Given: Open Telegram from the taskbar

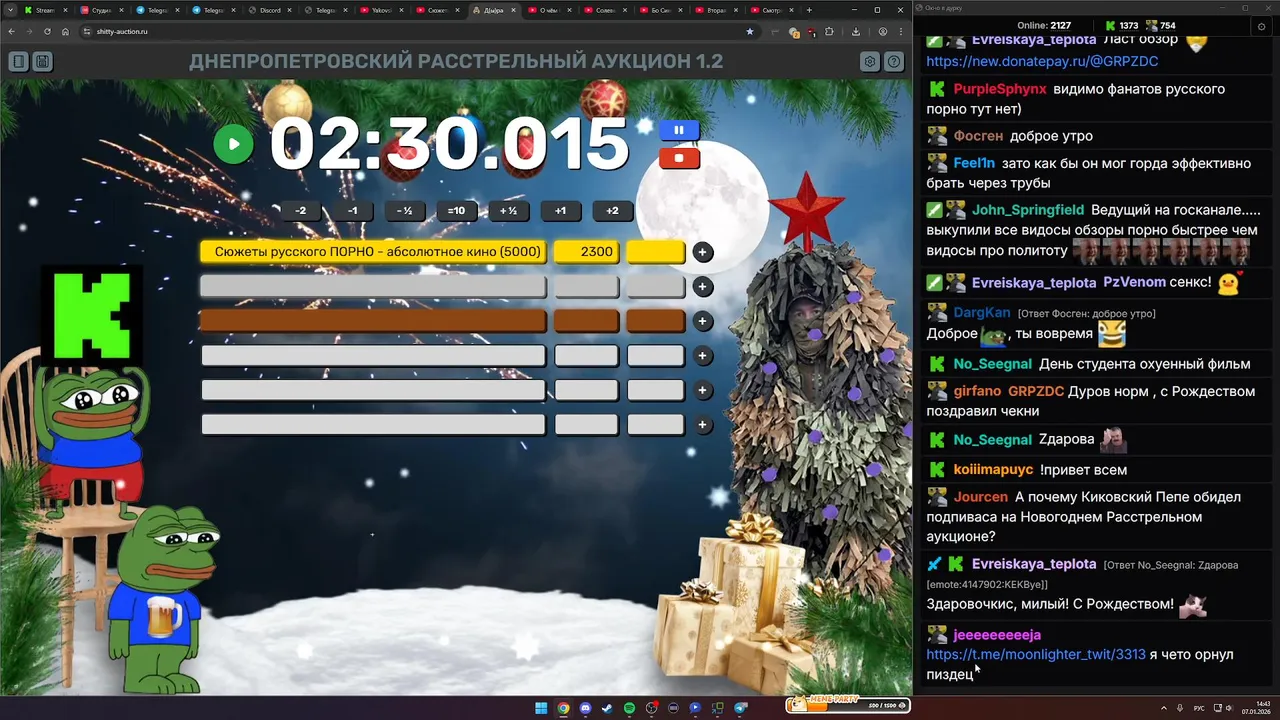Looking at the screenshot, I should tap(741, 707).
